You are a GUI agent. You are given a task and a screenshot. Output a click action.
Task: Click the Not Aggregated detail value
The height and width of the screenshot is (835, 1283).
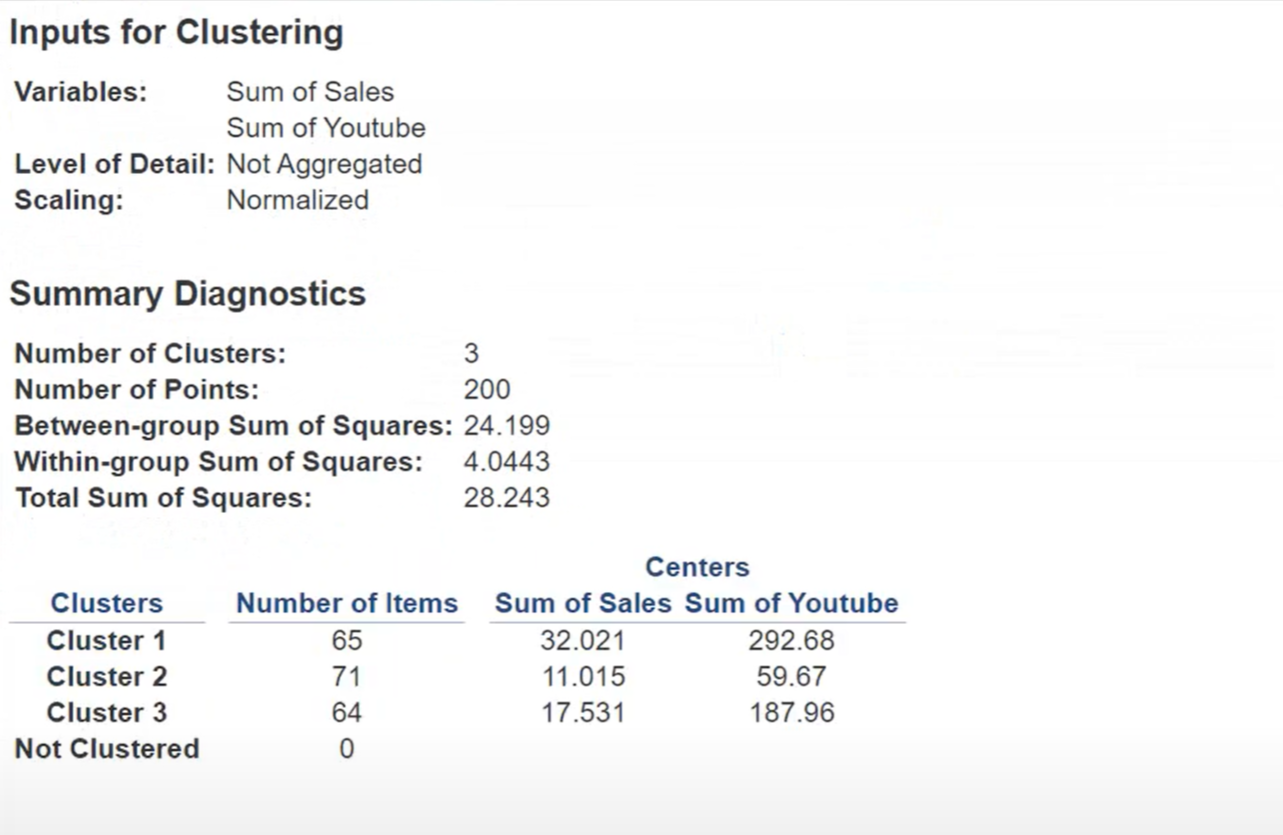pos(324,164)
